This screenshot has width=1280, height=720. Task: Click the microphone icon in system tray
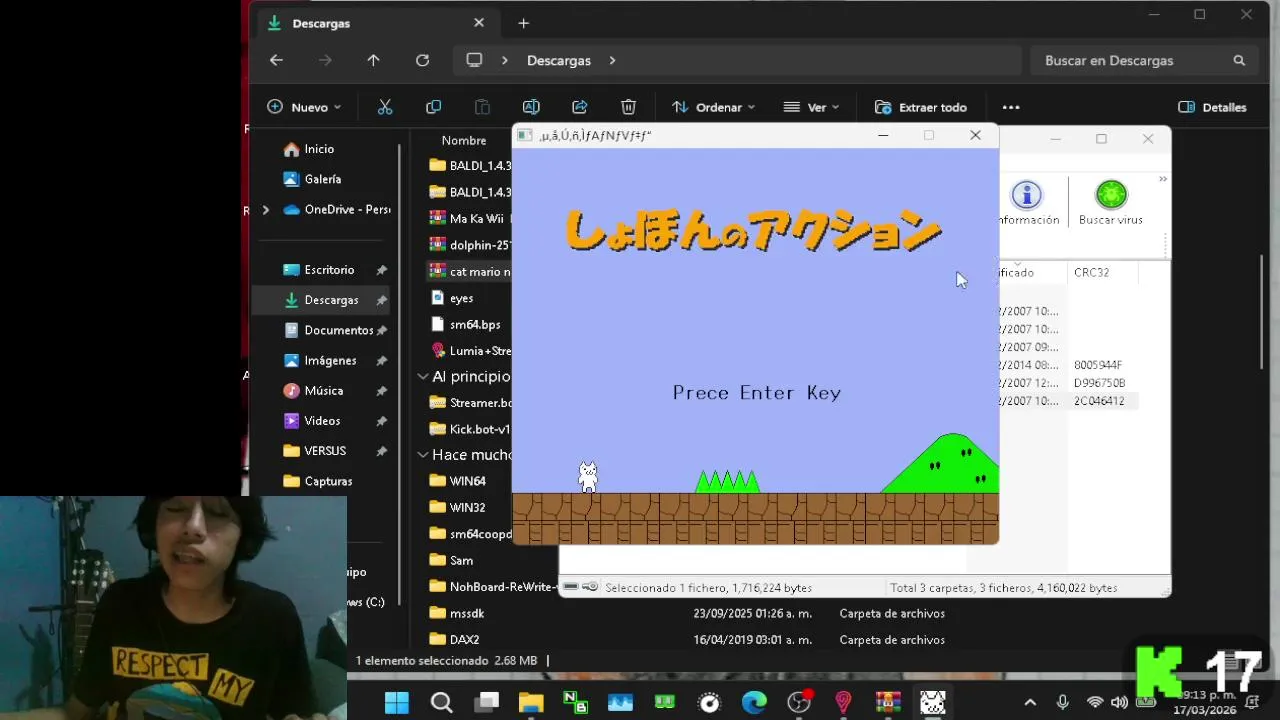pyautogui.click(x=1062, y=703)
